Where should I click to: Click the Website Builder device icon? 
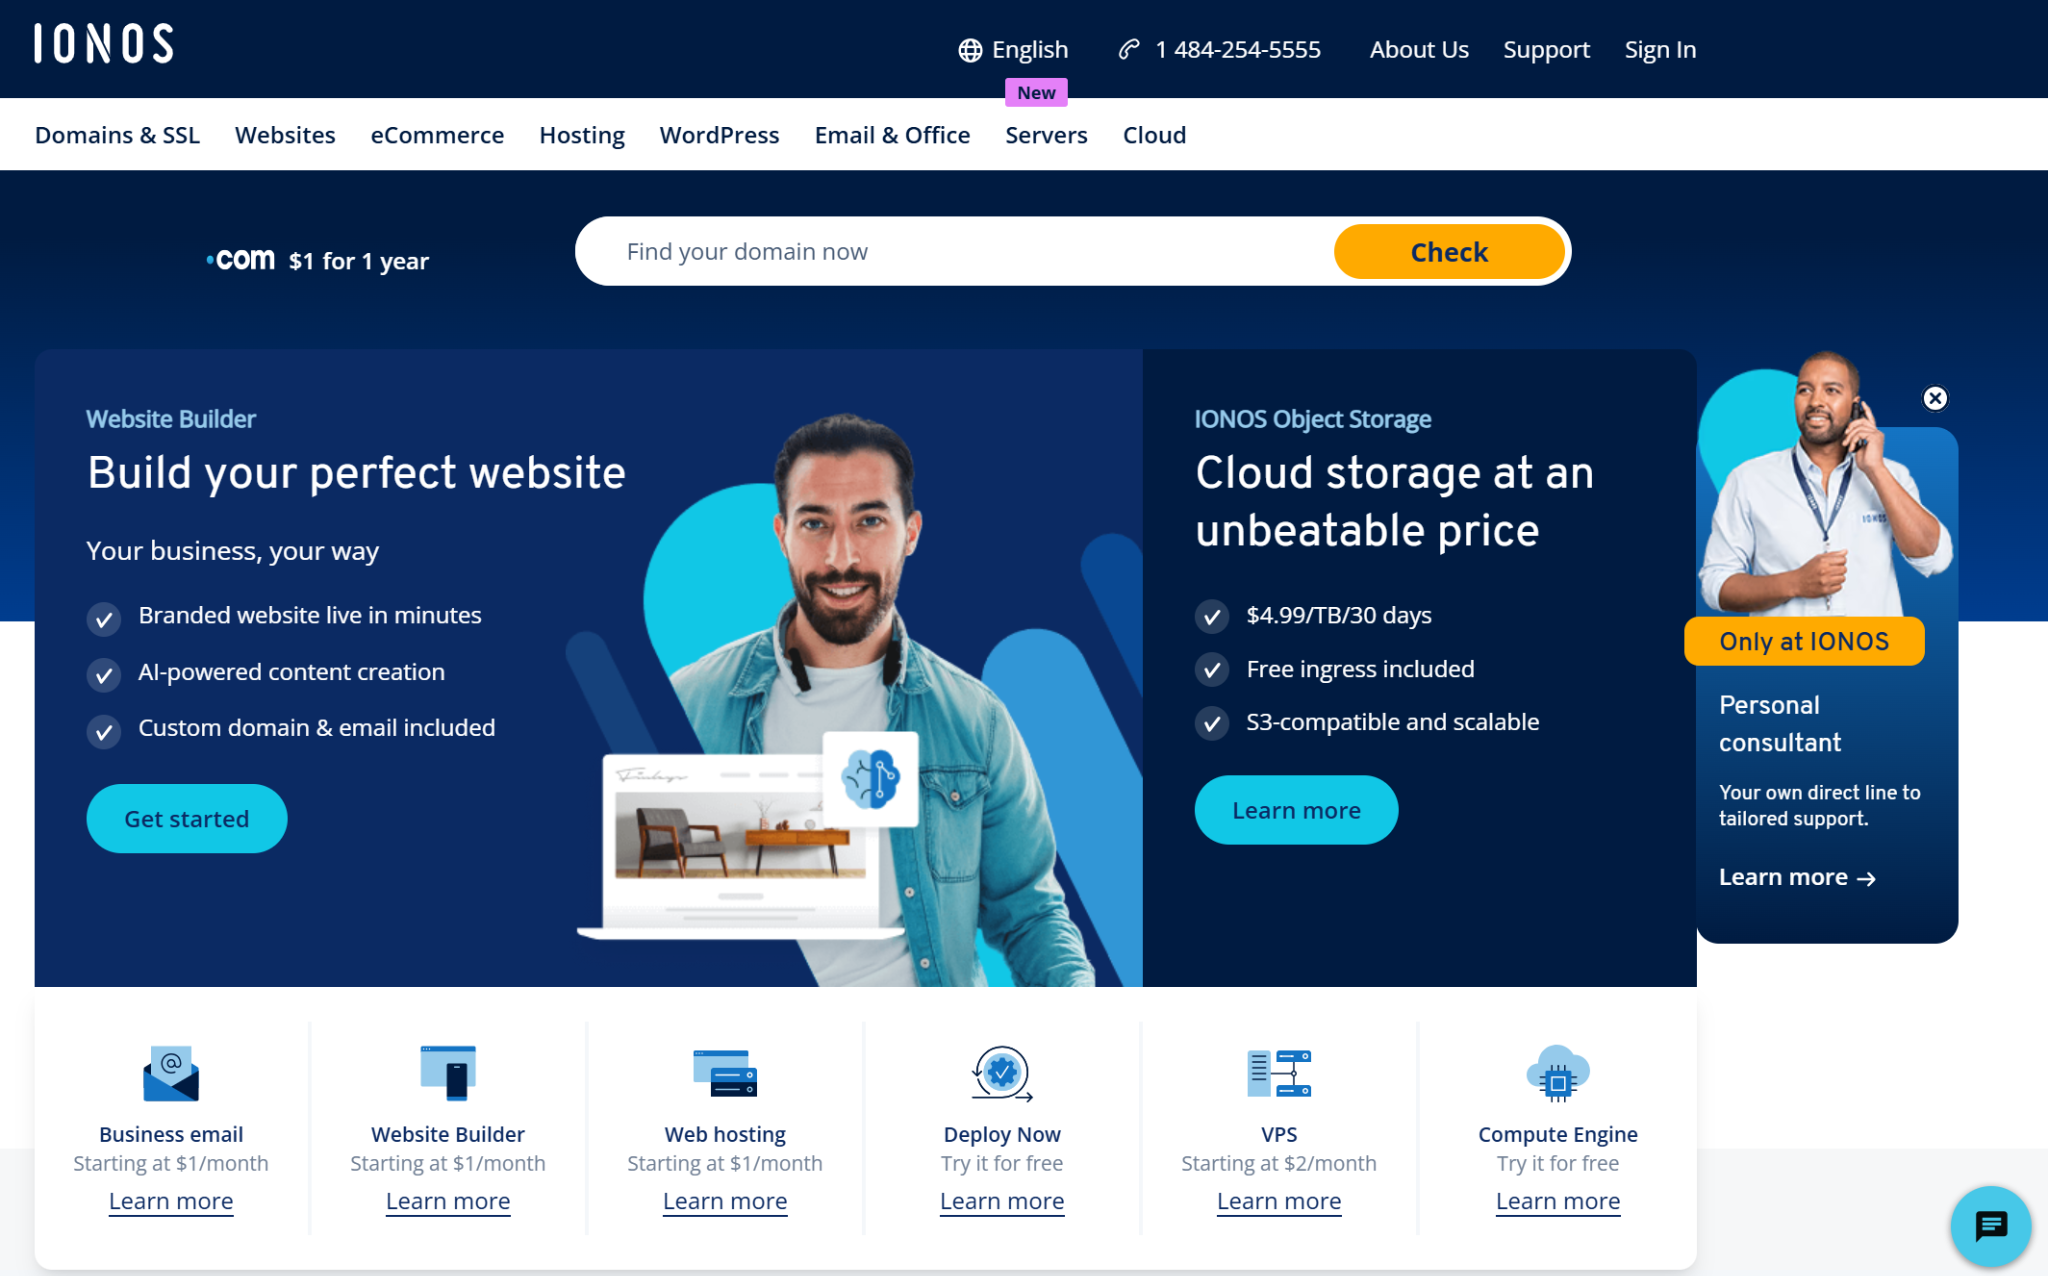(x=448, y=1073)
